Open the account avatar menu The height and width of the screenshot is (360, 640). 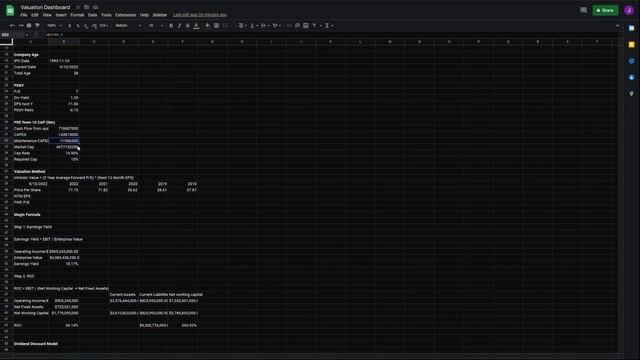629,10
